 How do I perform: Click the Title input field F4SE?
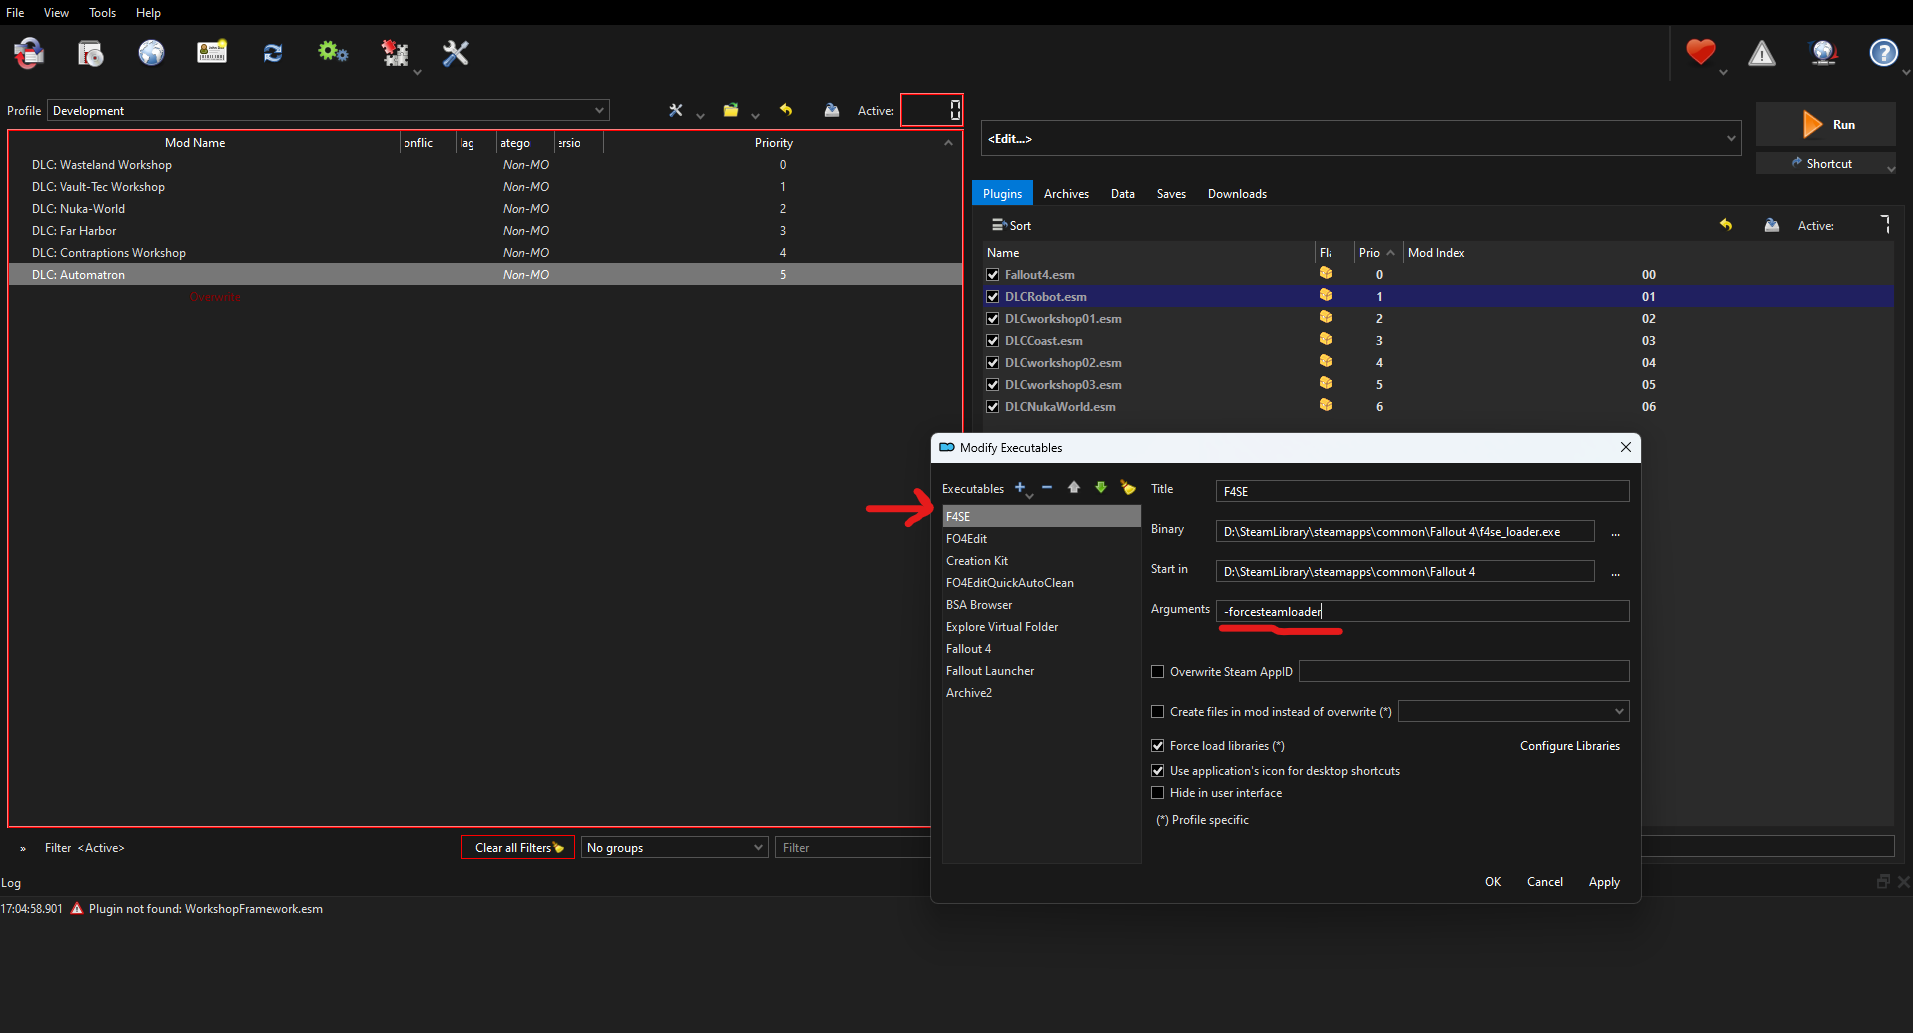click(1423, 491)
